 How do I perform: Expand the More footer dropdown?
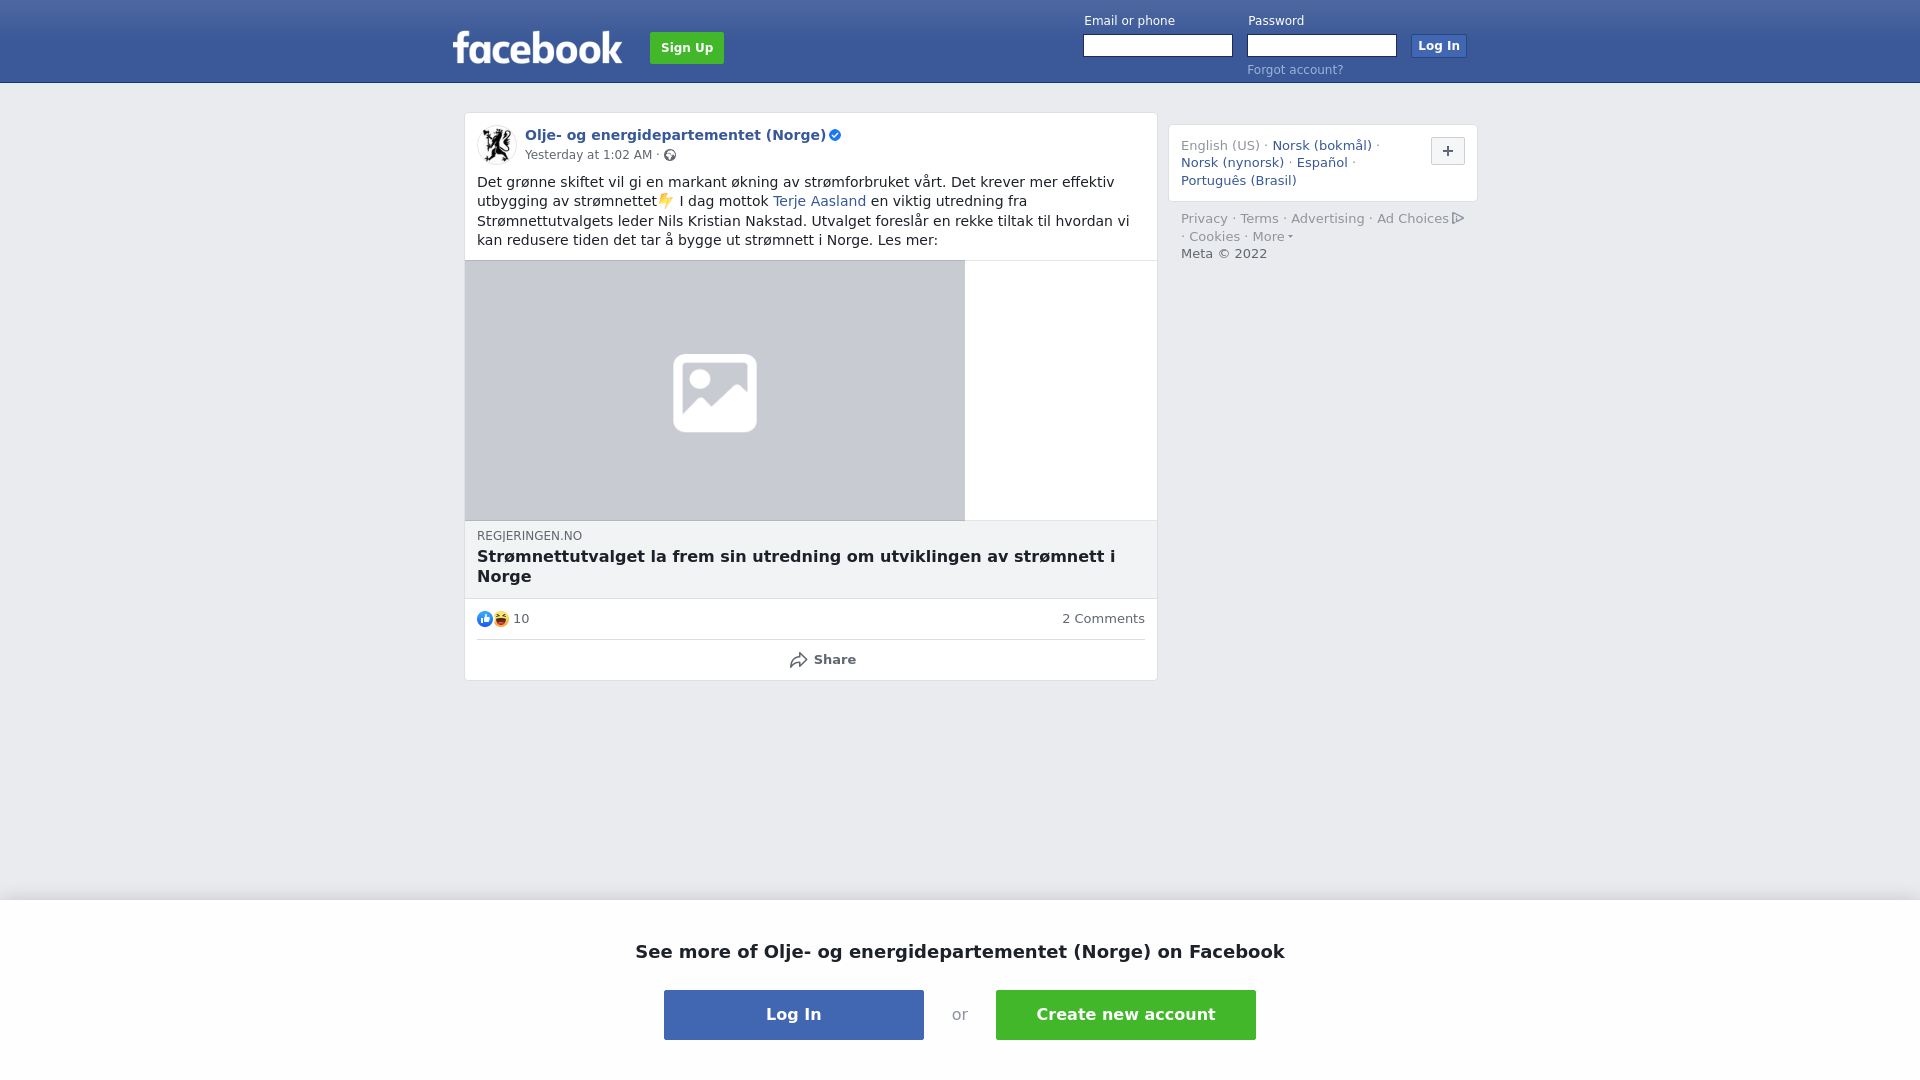click(1273, 237)
